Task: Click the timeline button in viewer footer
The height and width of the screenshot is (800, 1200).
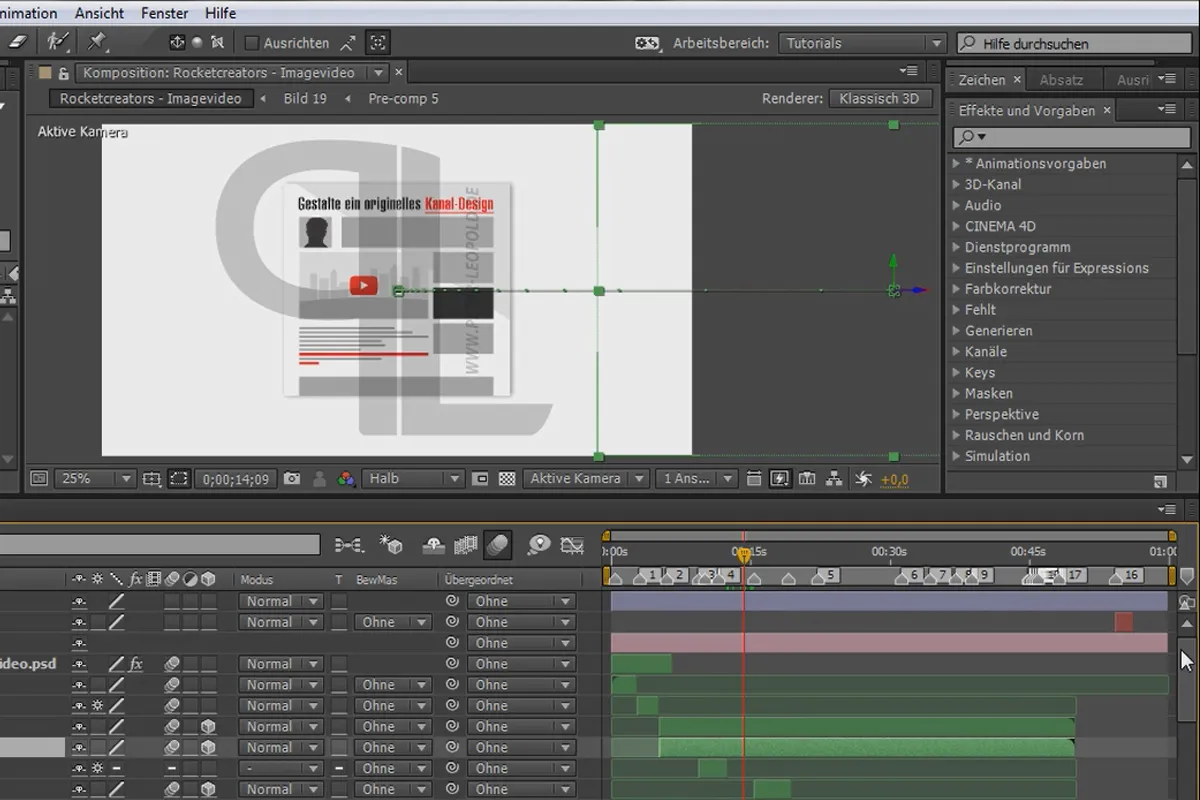Action: [x=807, y=479]
